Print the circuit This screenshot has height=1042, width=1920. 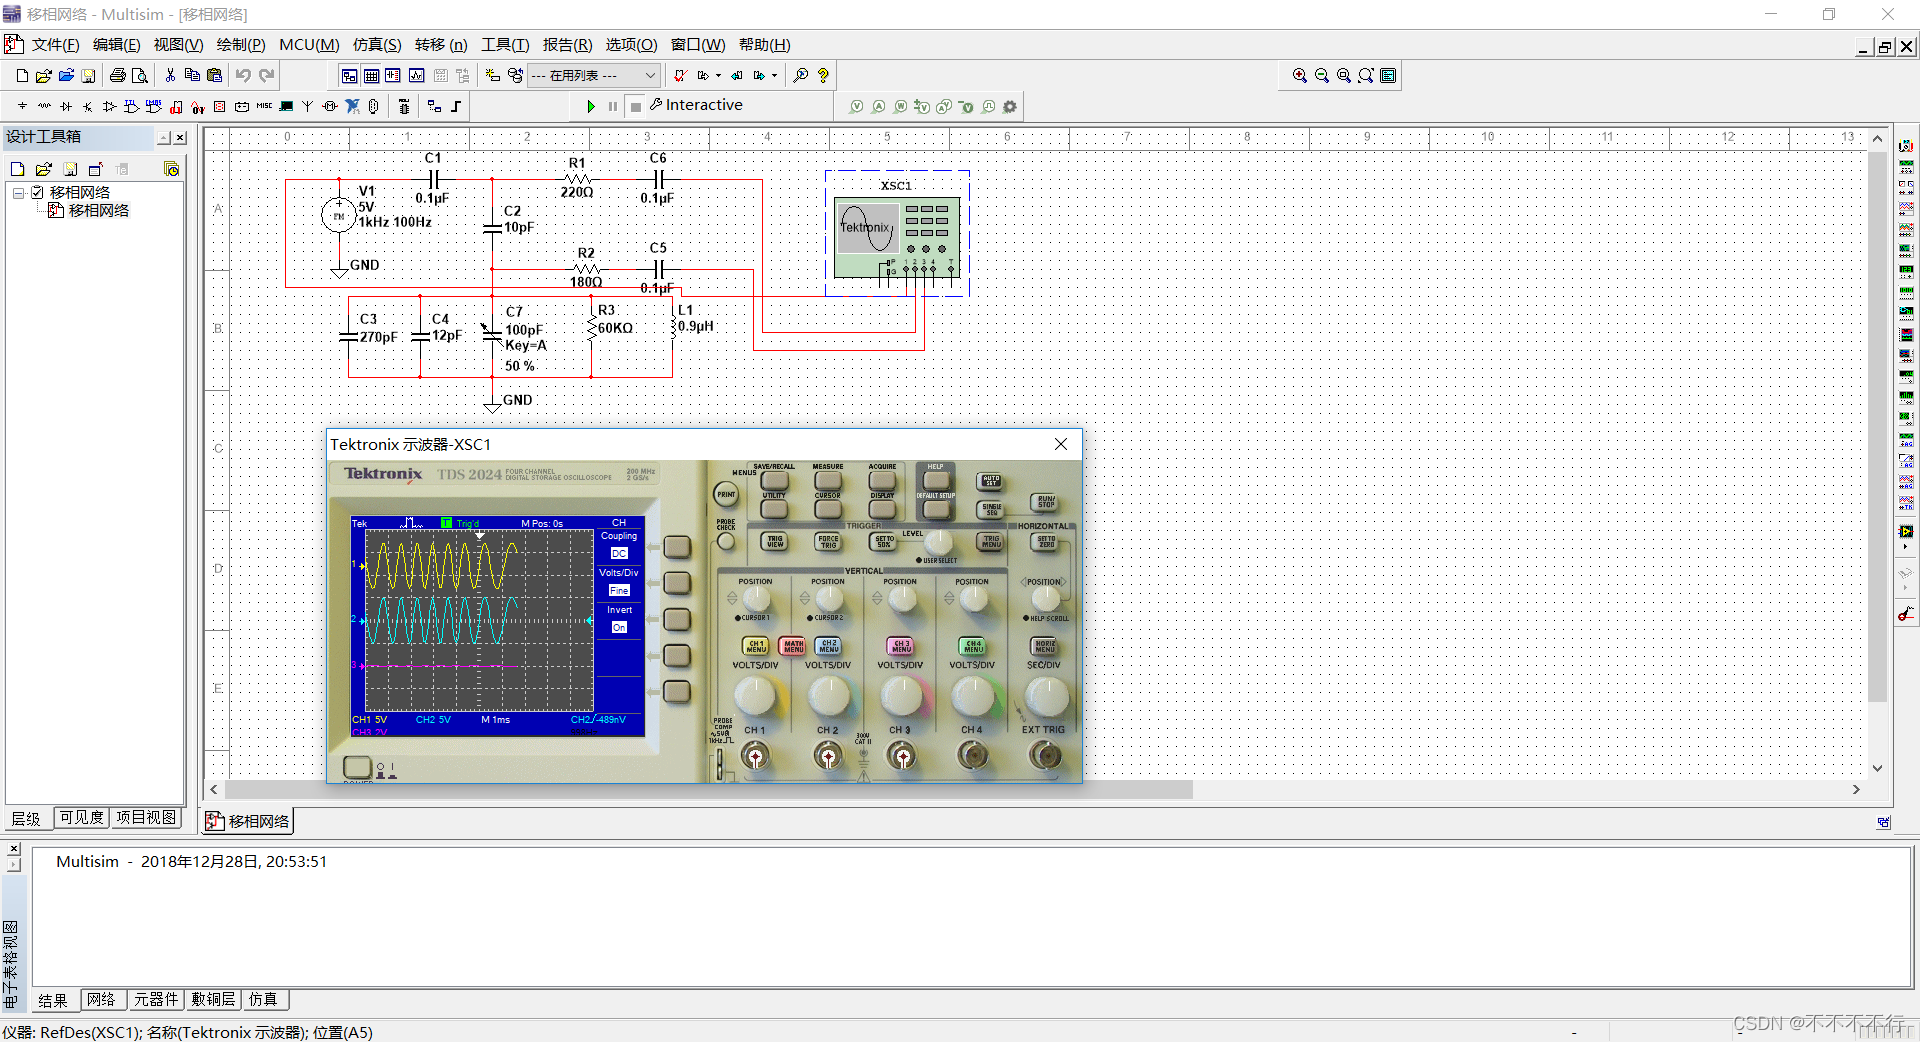[118, 76]
